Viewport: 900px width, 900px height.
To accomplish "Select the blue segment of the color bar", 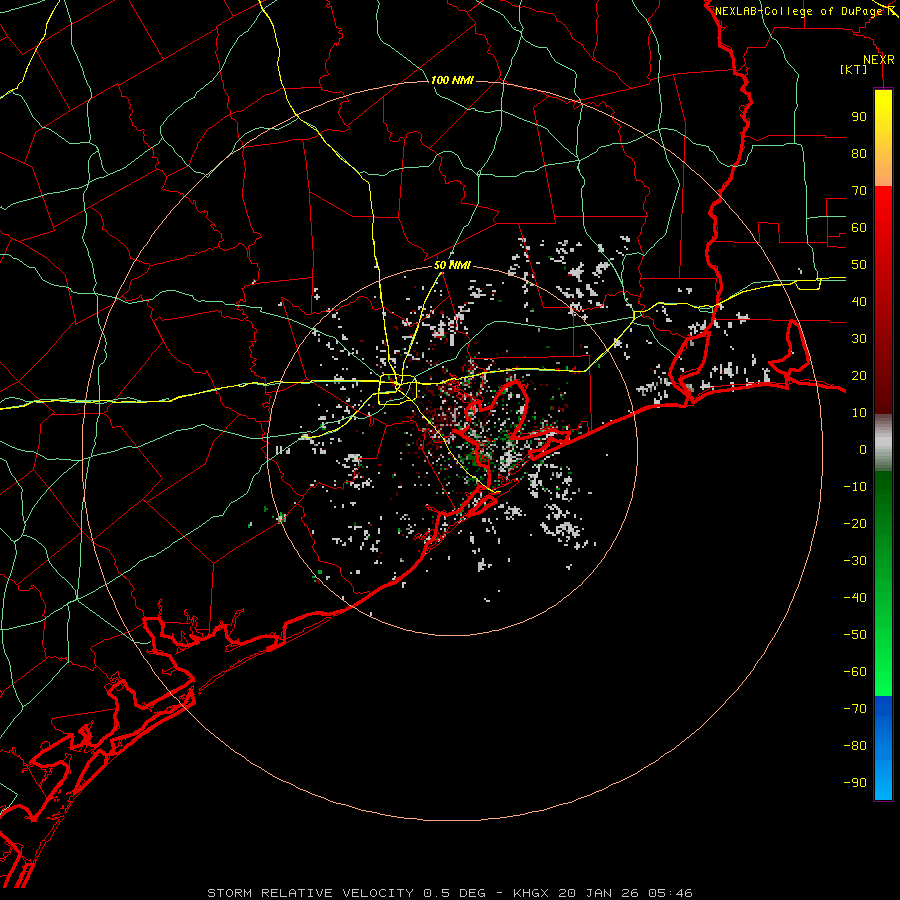I will pos(883,748).
